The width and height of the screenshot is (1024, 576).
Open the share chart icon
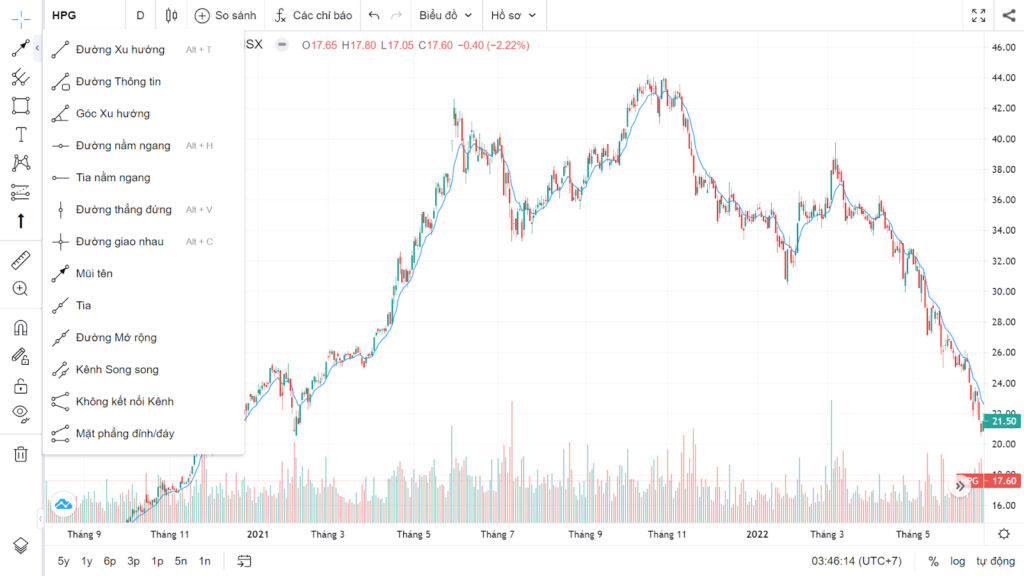pyautogui.click(x=1009, y=15)
